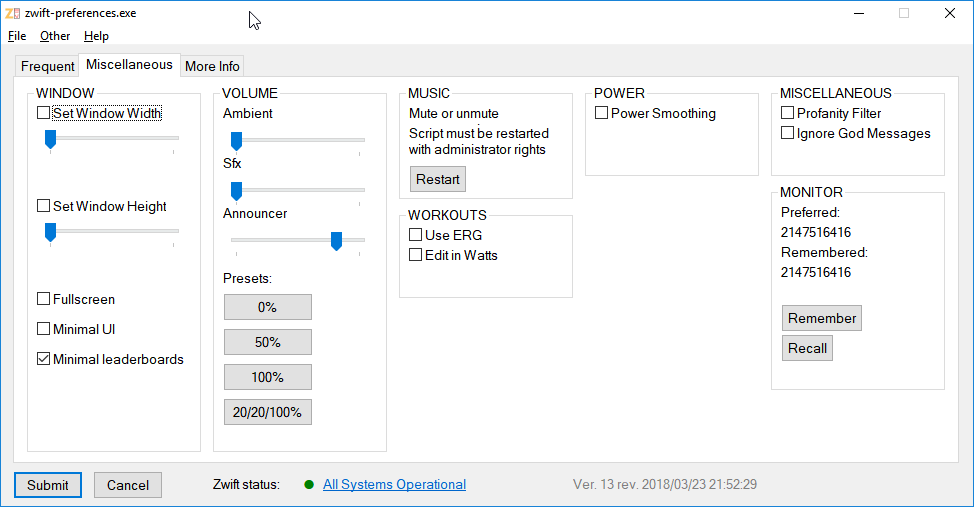The width and height of the screenshot is (974, 507).
Task: Apply the 20/20/100% volume preset
Action: pos(268,412)
